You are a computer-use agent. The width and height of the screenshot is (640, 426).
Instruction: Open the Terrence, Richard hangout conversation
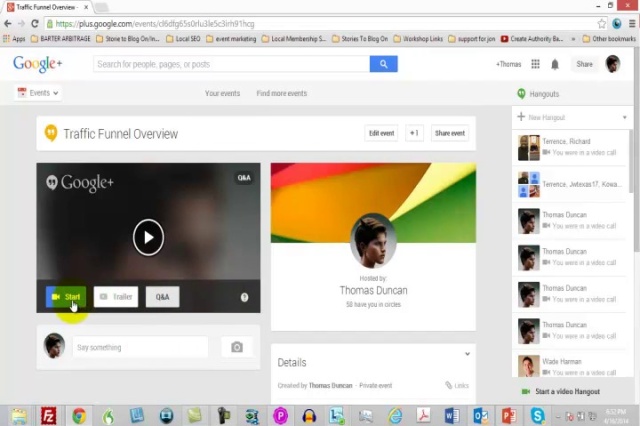pyautogui.click(x=570, y=147)
